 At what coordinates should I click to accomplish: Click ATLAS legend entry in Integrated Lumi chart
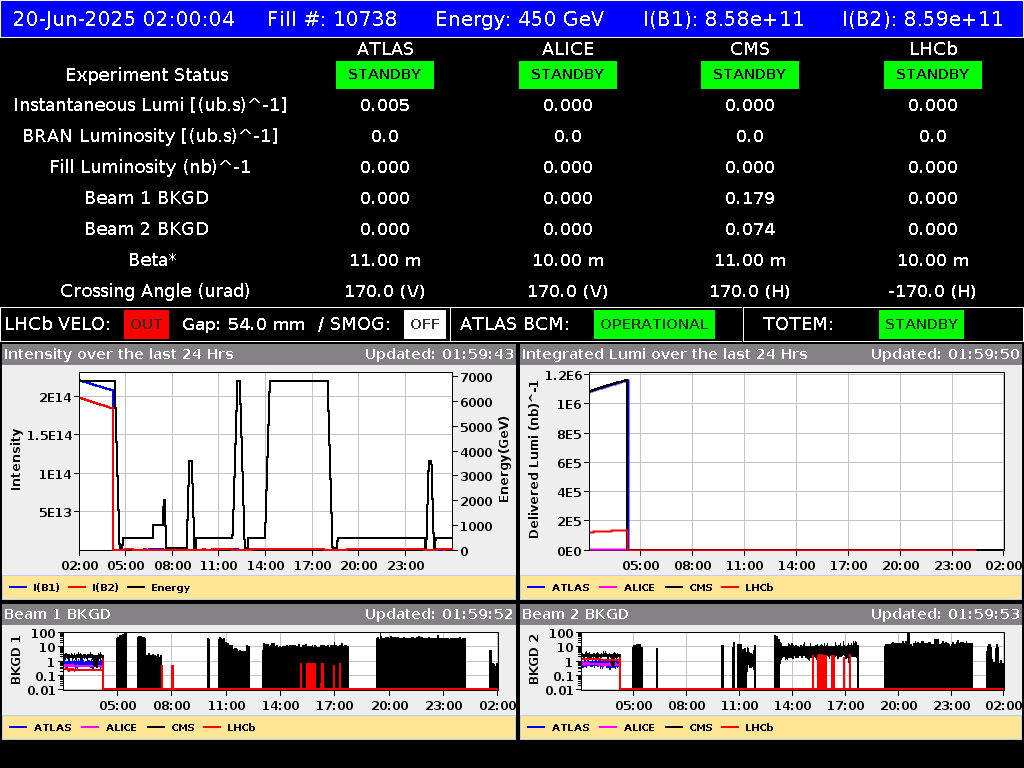click(558, 588)
